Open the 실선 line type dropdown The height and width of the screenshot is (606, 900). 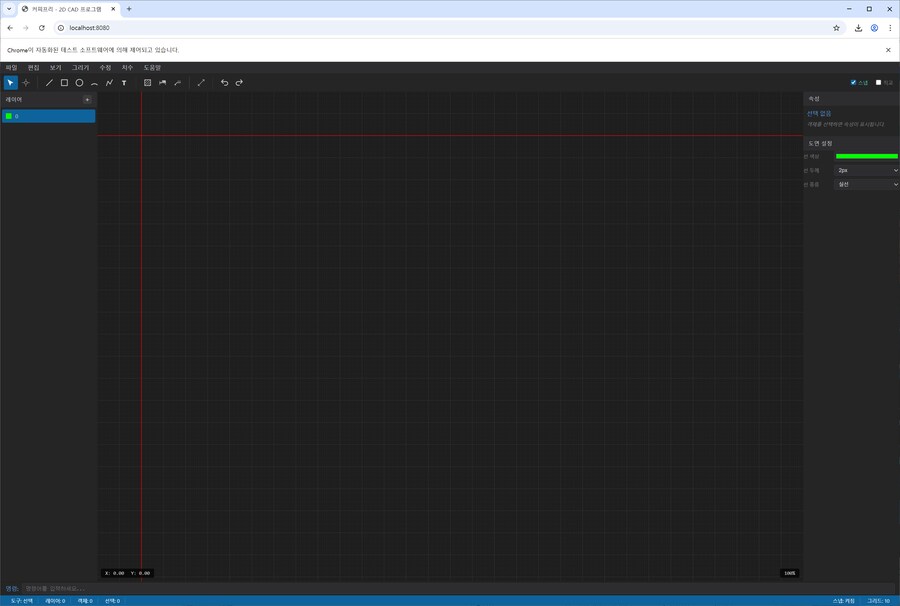866,184
